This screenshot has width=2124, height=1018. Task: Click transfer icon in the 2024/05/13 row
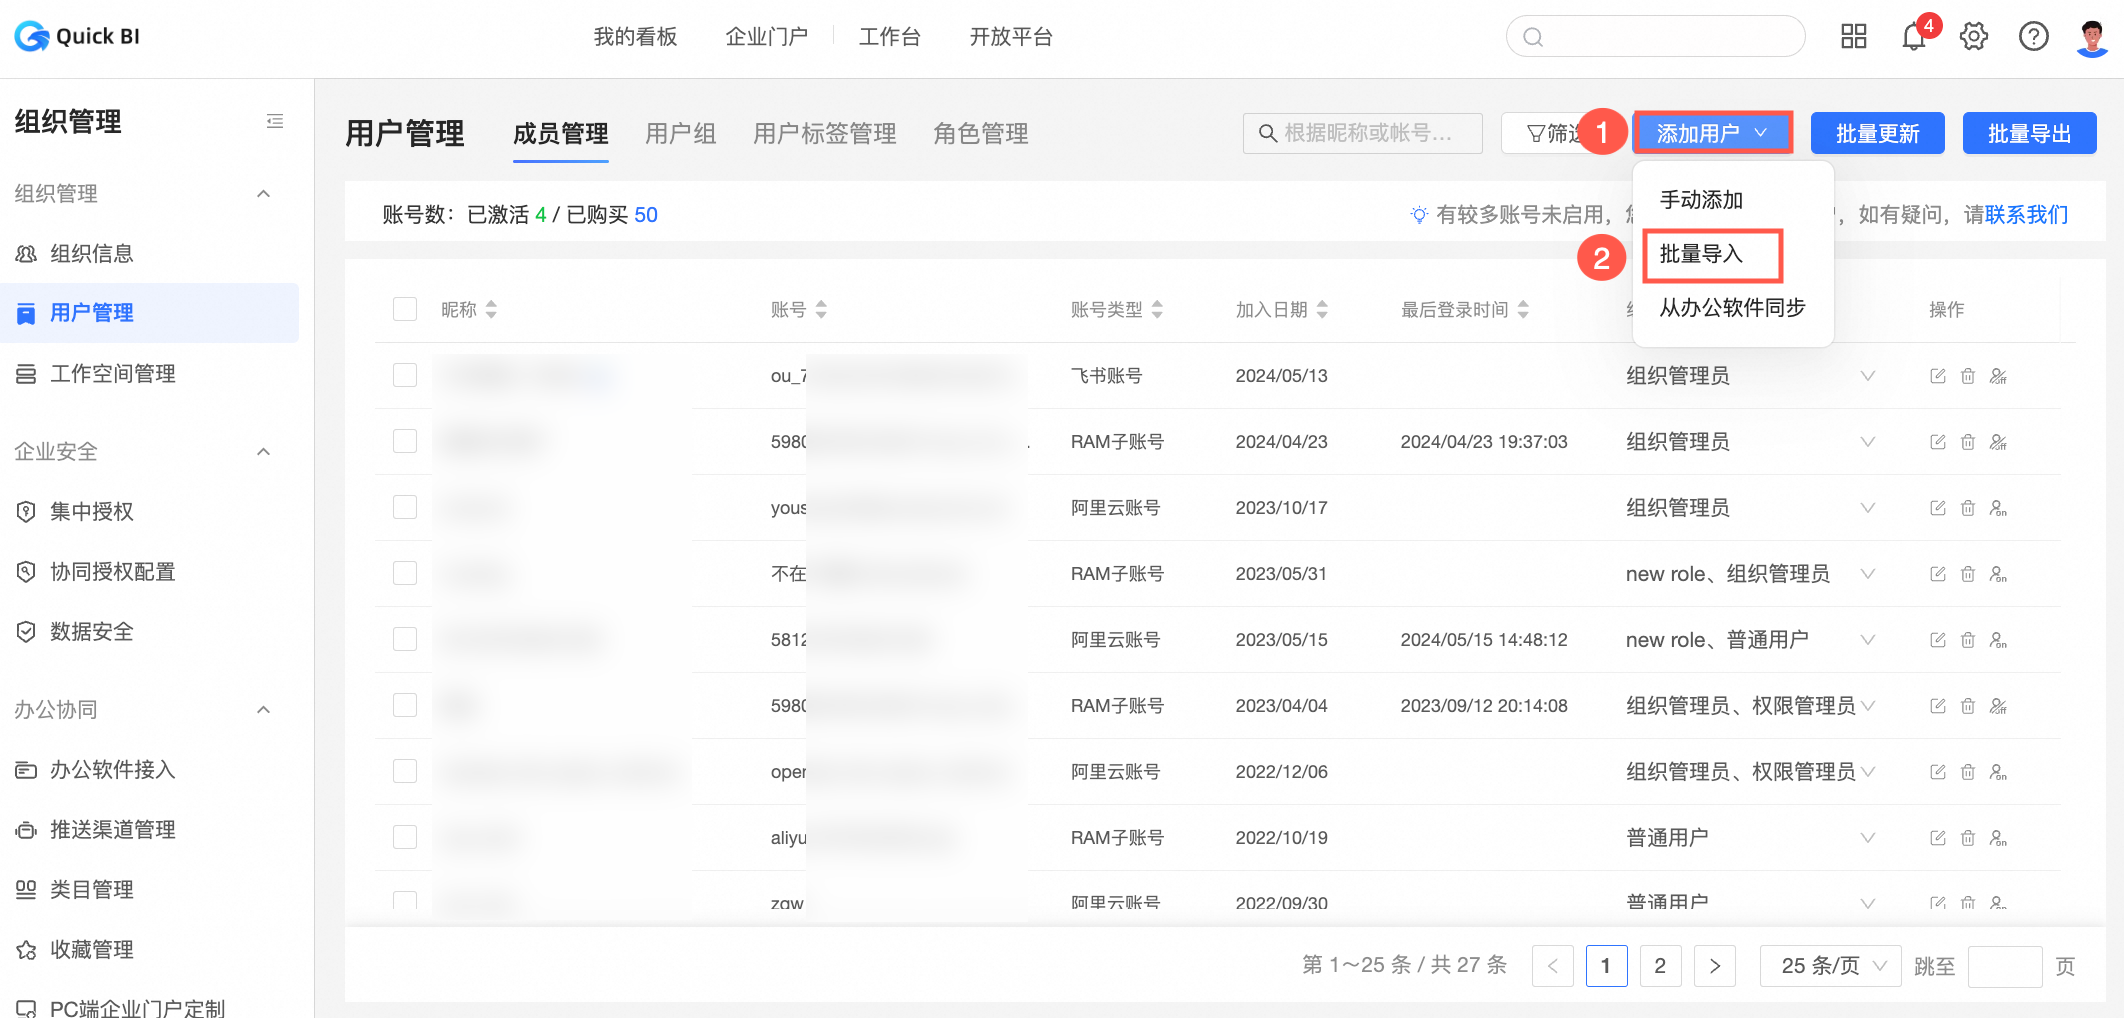1999,376
